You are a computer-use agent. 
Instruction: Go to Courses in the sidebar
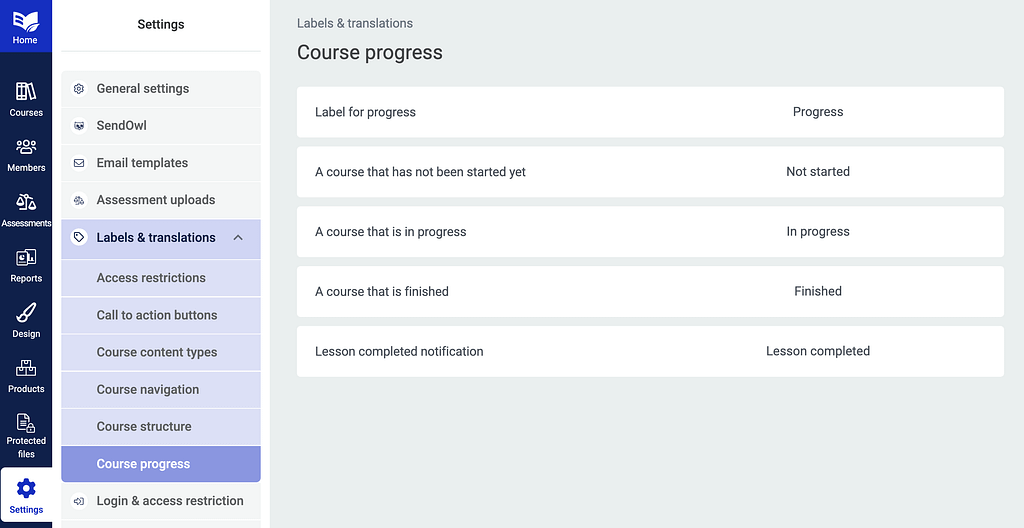[26, 99]
